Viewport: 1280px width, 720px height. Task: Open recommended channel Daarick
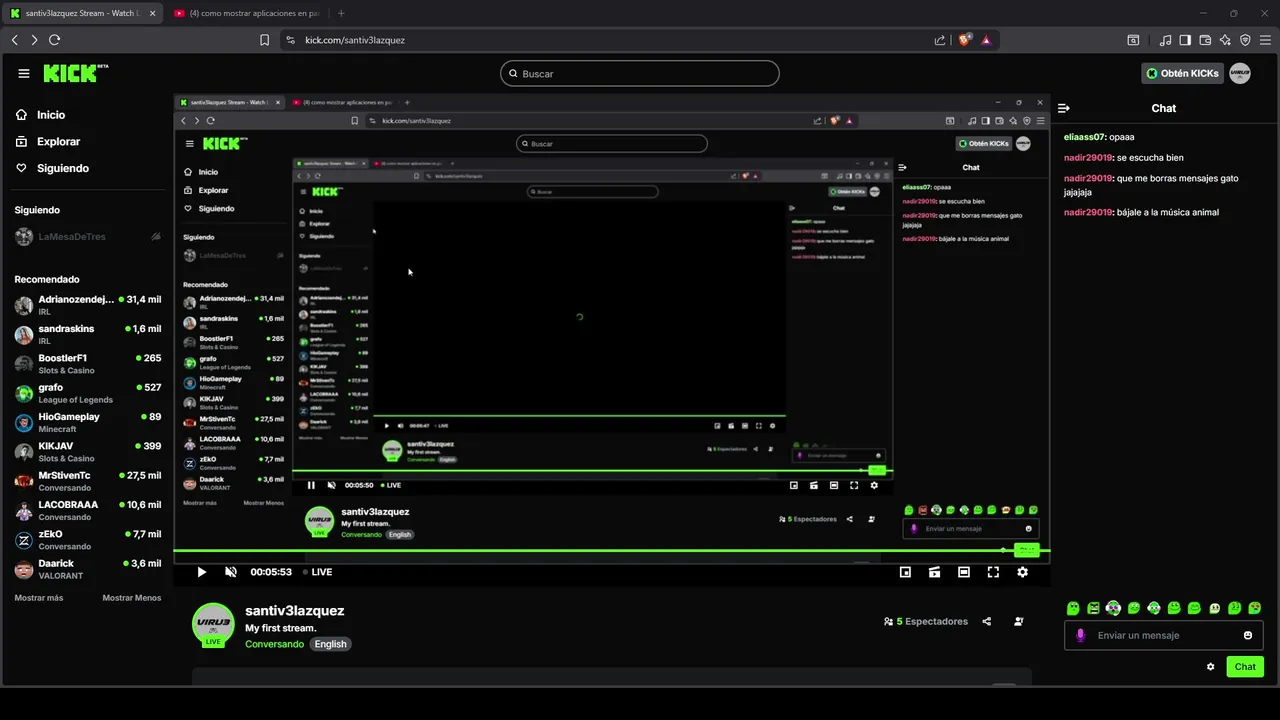pos(88,569)
